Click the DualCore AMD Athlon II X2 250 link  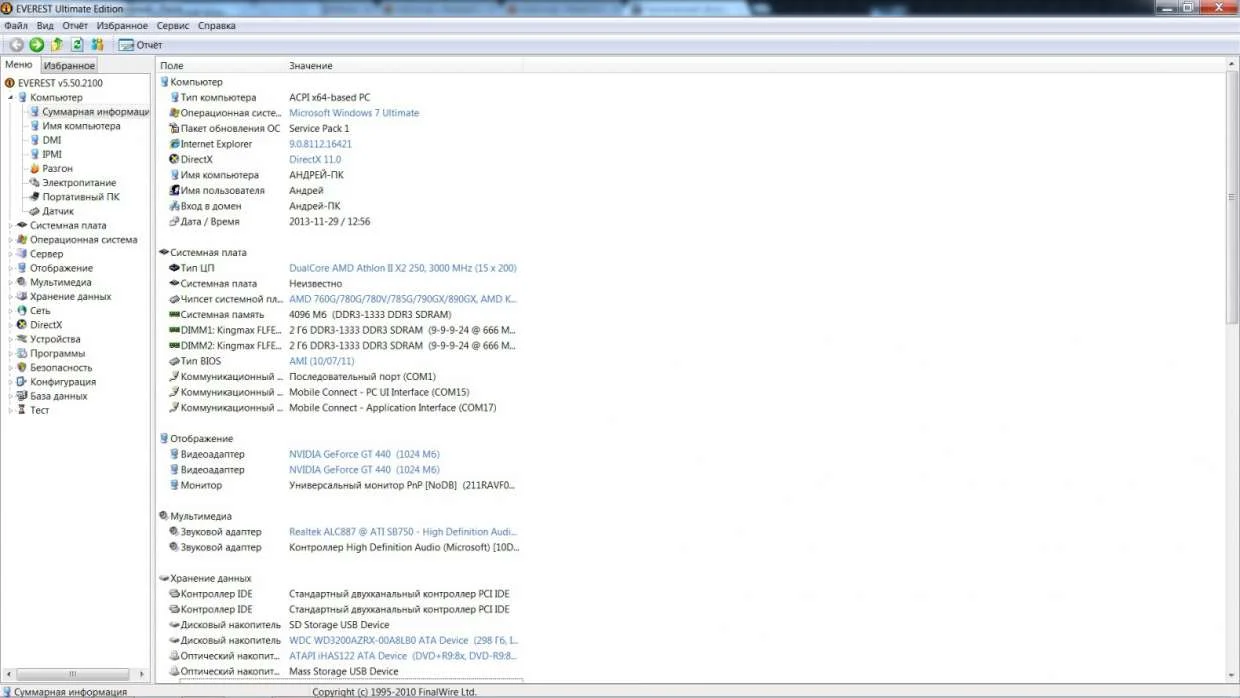[x=403, y=268]
